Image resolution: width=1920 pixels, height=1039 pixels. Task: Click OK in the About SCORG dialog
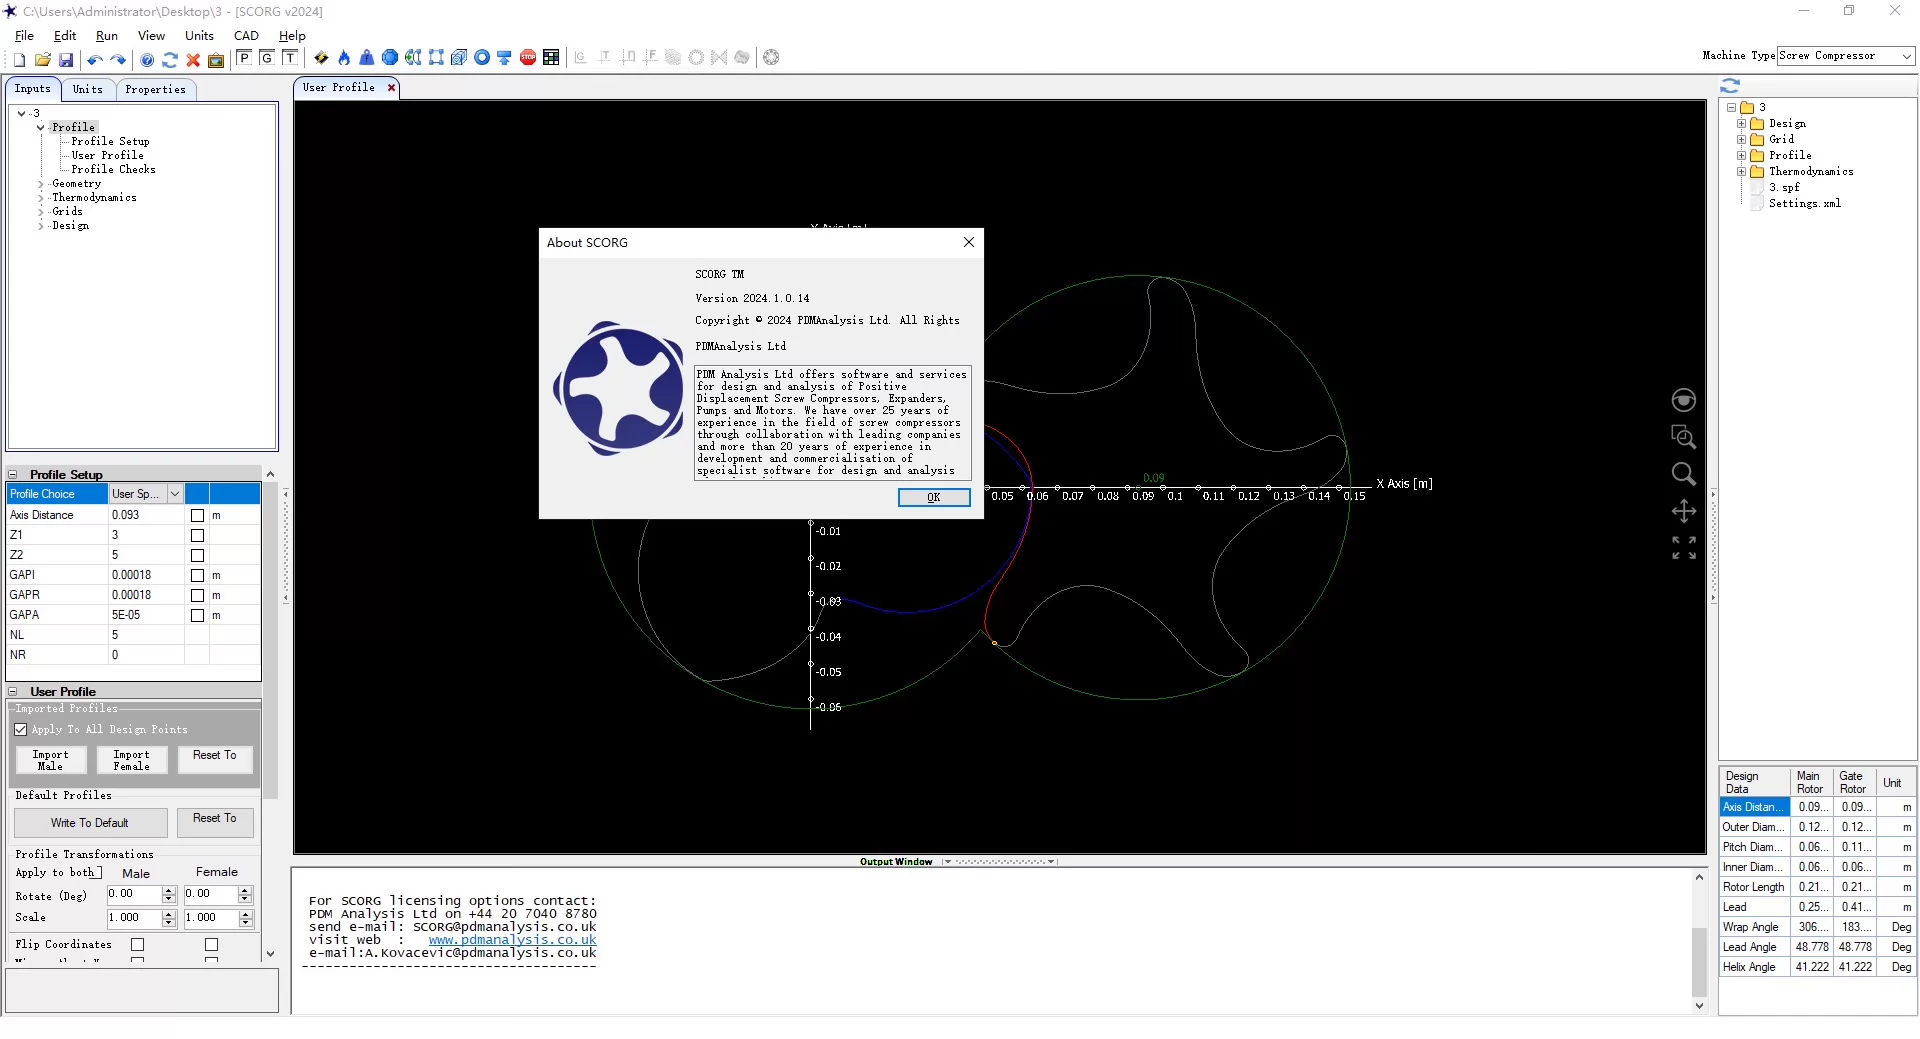click(x=934, y=498)
